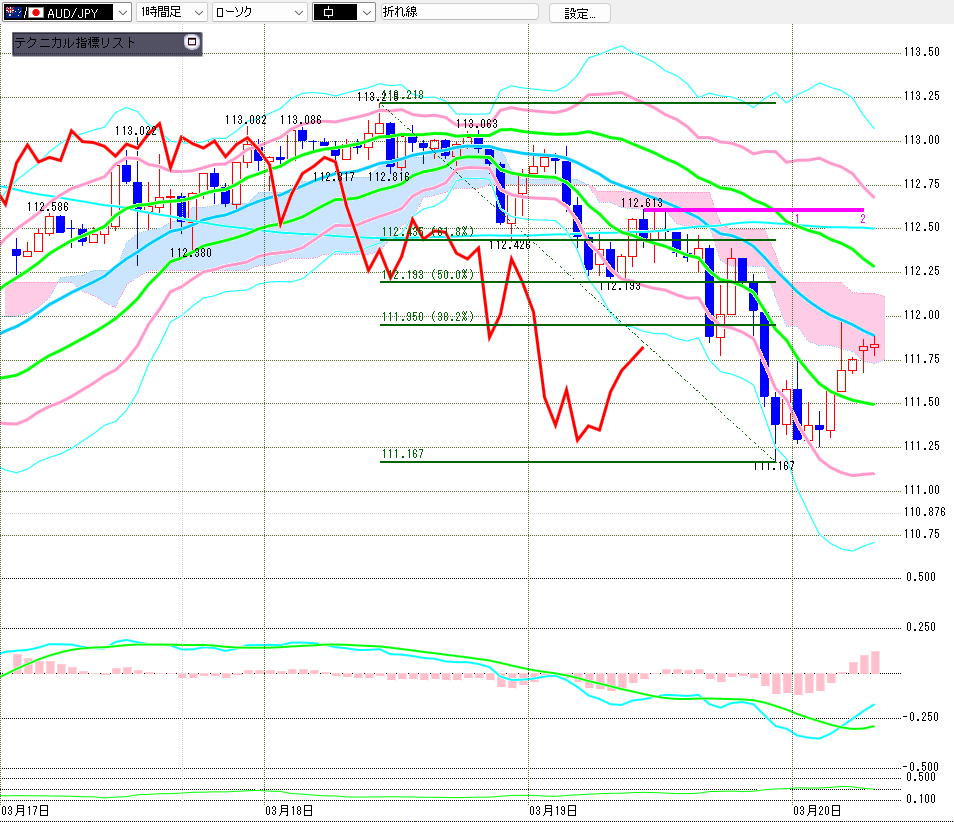Viewport: 954px width, 822px height.
Task: Open the ローソク chart type dropdown
Action: [298, 13]
